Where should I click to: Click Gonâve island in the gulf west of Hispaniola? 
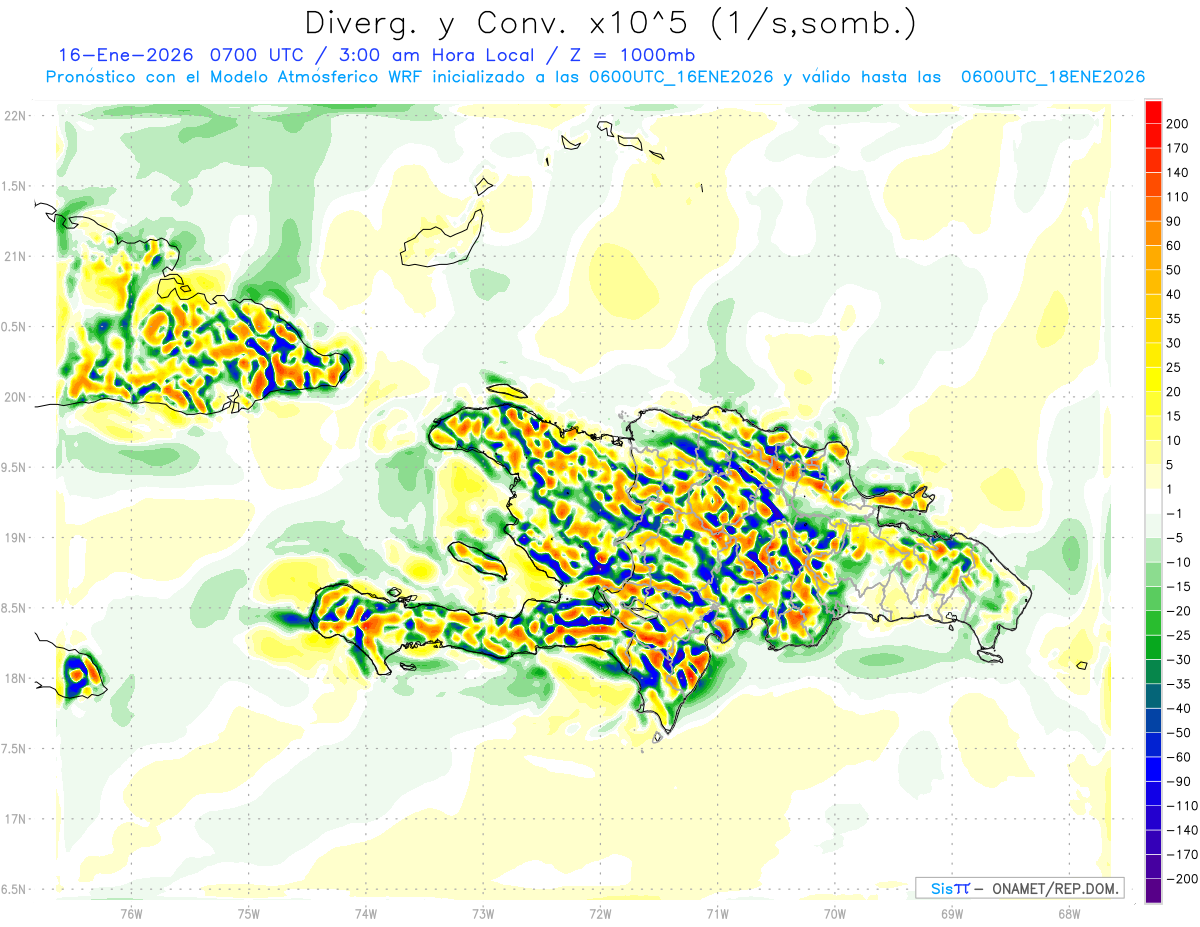click(x=477, y=559)
